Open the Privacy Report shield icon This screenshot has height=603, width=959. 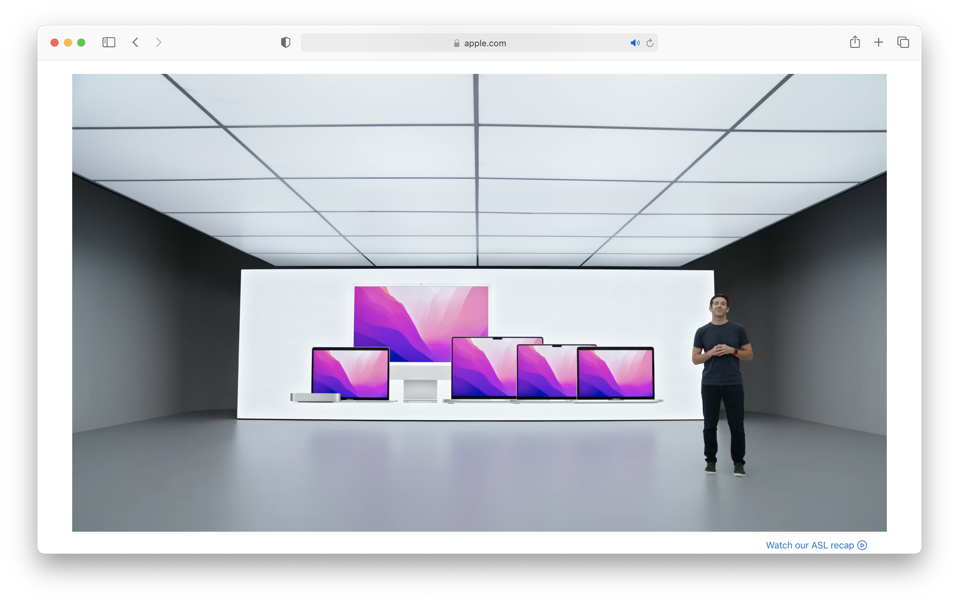pos(285,43)
